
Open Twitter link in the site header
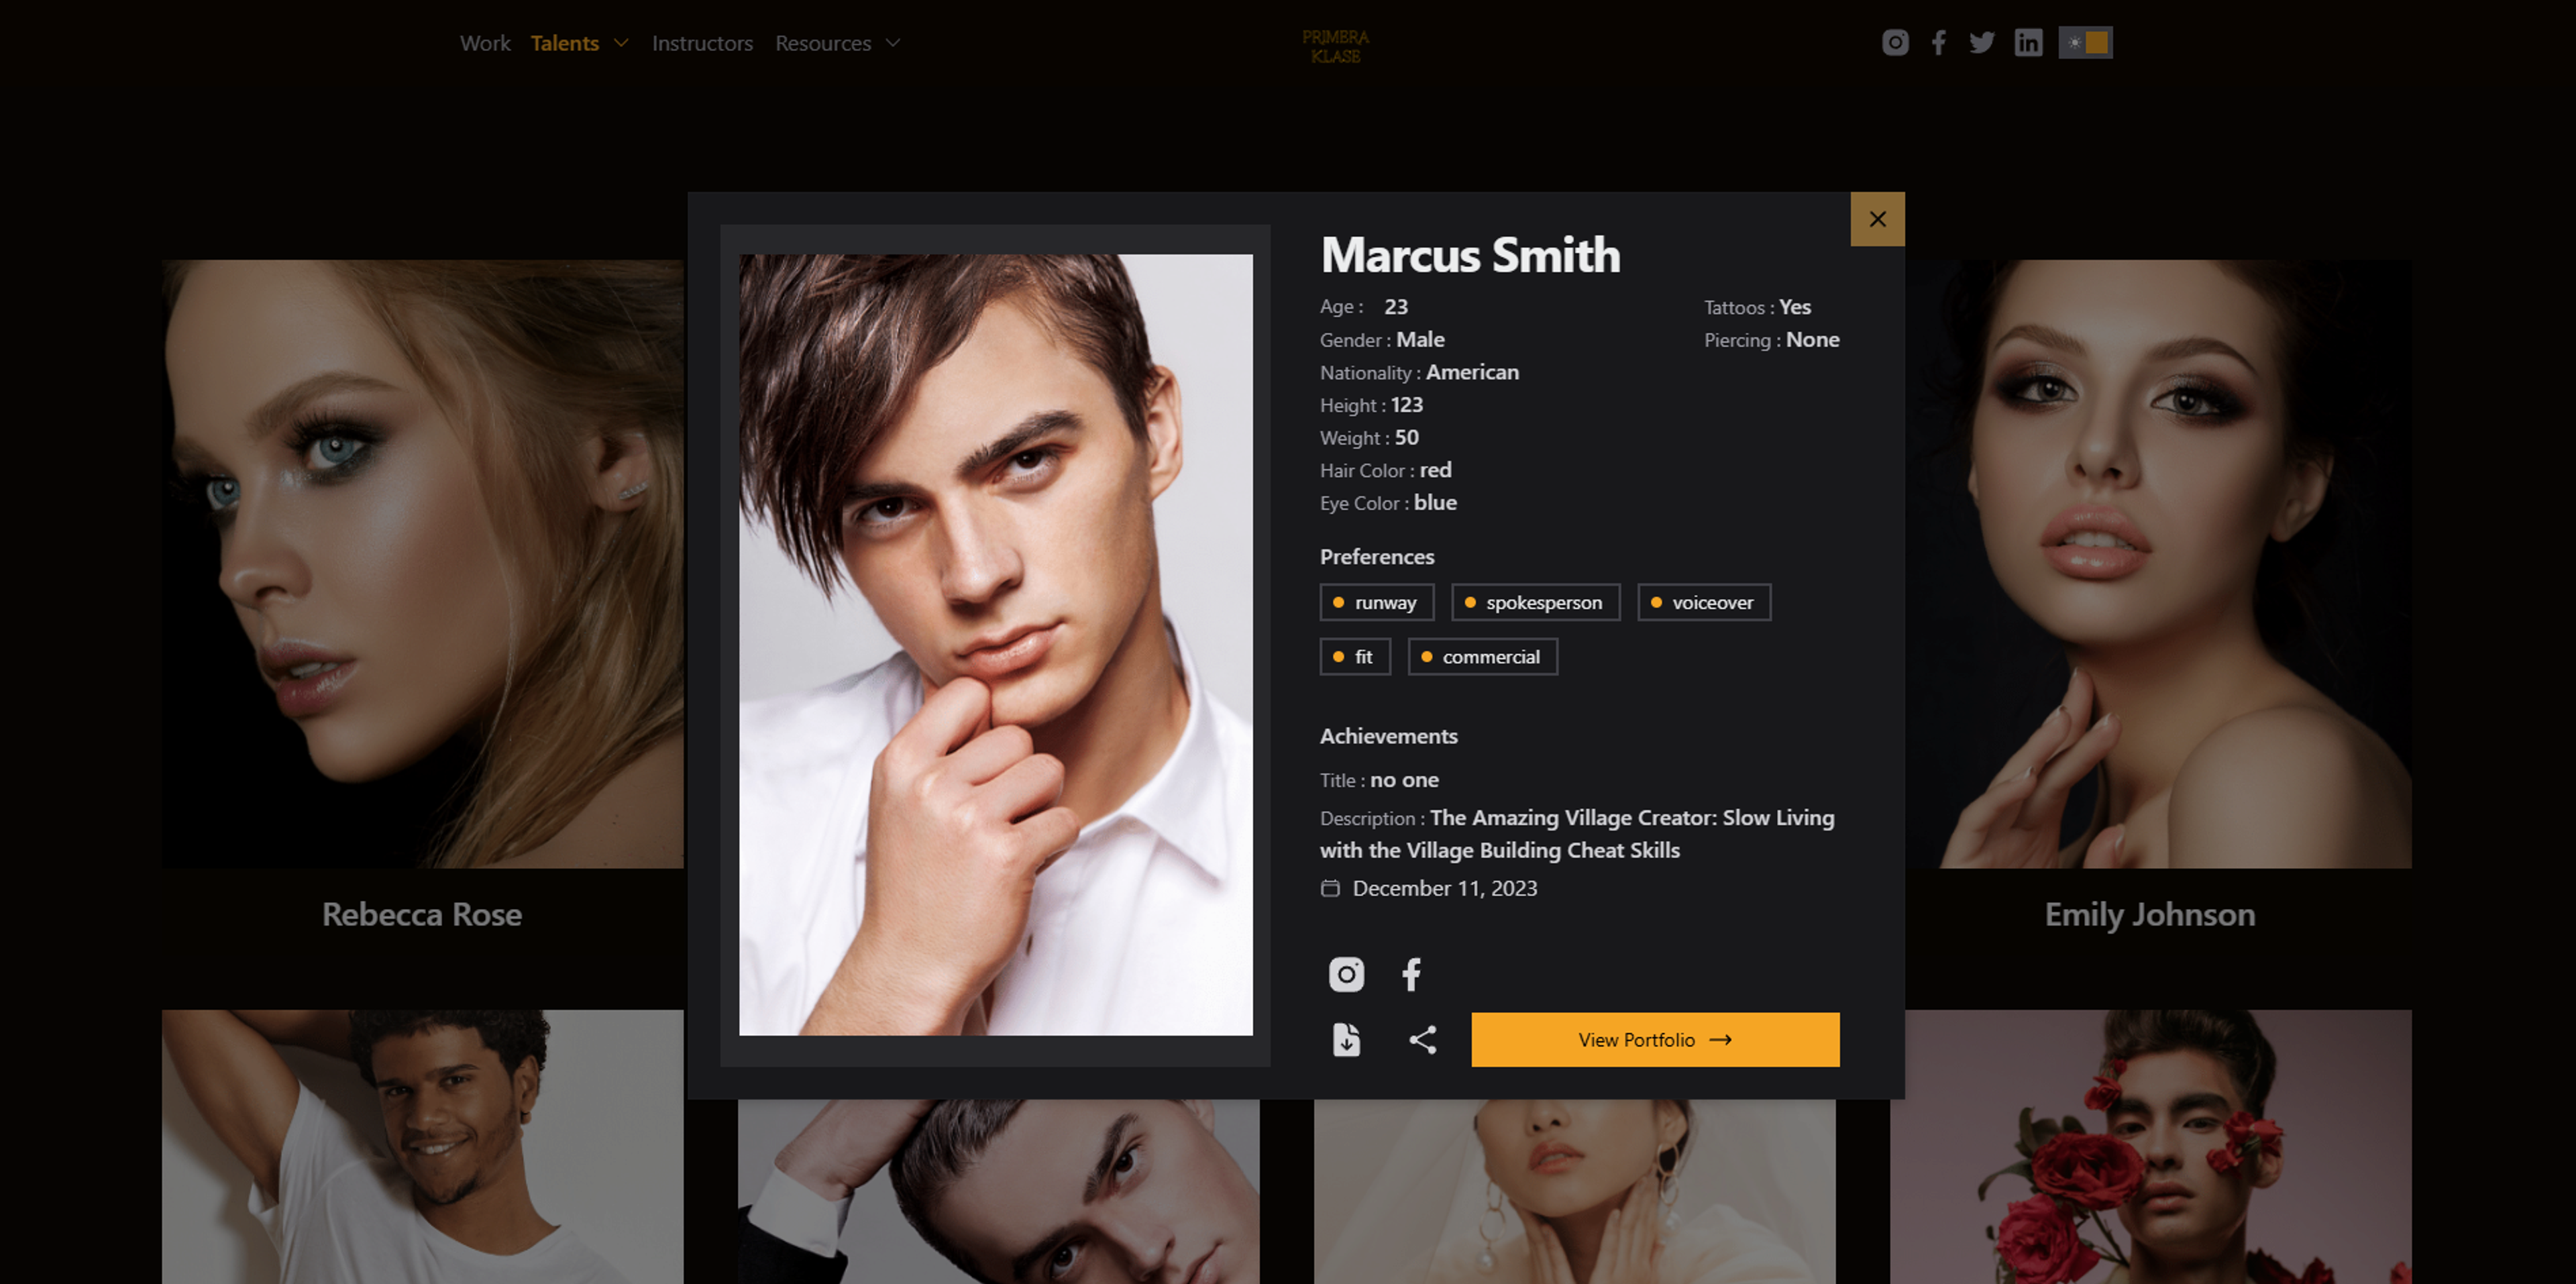click(x=1982, y=42)
